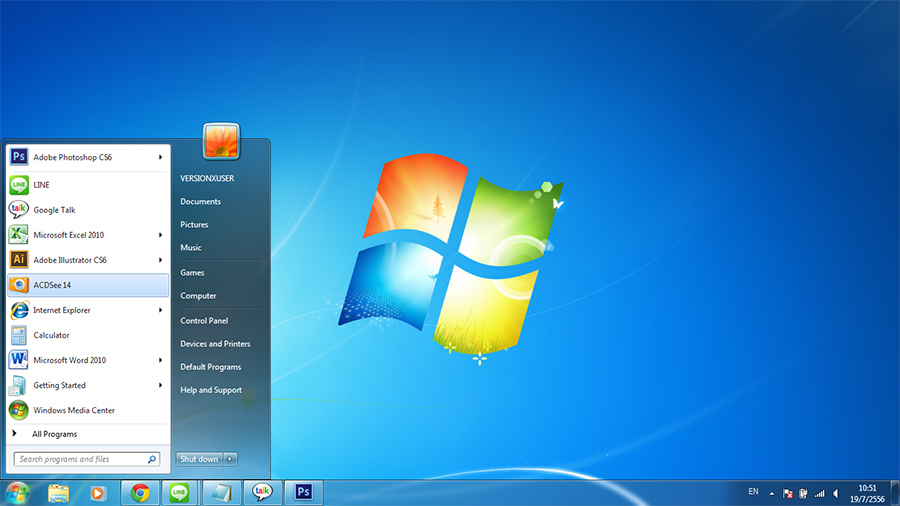Open Adobe Photoshop CS6 from Start menu
Image resolution: width=900 pixels, height=506 pixels.
pyautogui.click(x=88, y=157)
